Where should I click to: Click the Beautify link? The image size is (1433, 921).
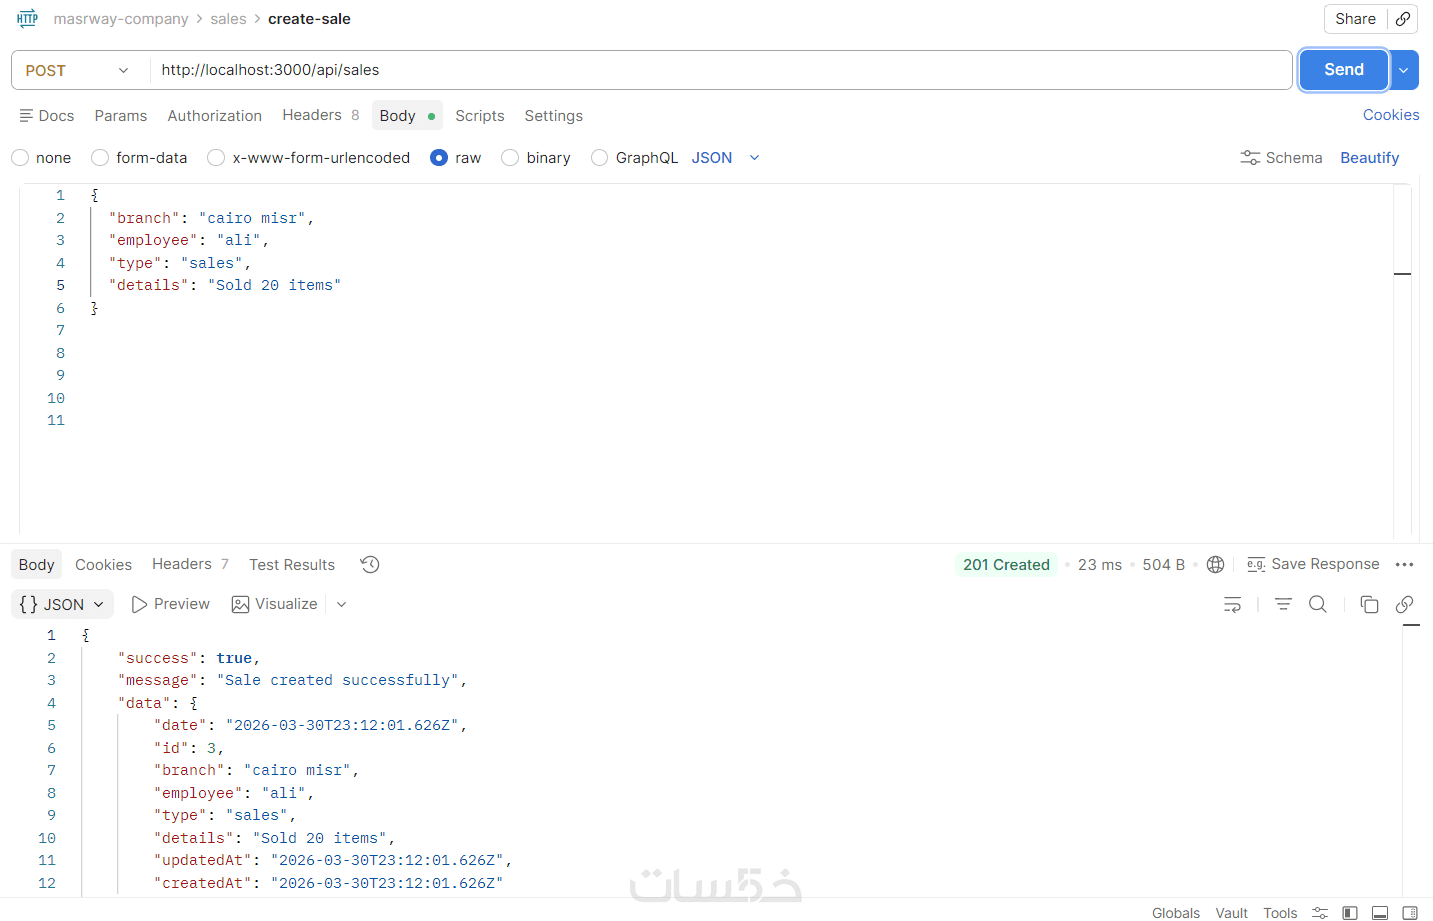[x=1369, y=158]
